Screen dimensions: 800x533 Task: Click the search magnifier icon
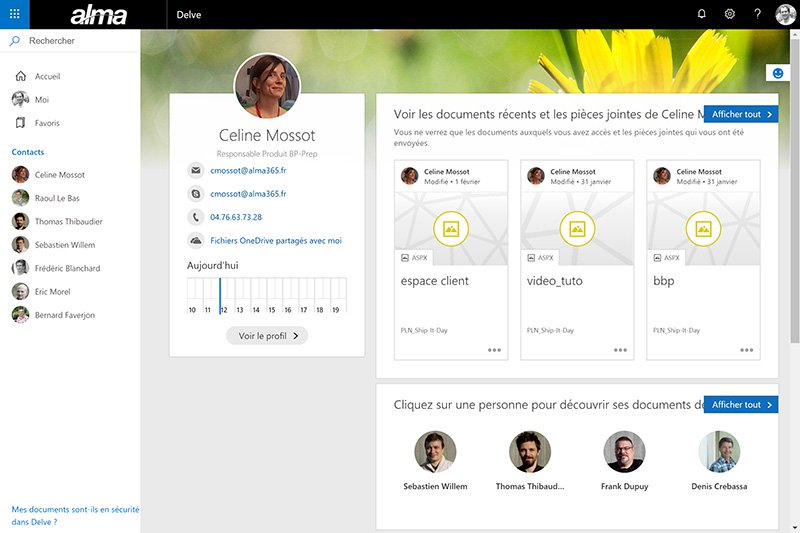click(x=15, y=41)
